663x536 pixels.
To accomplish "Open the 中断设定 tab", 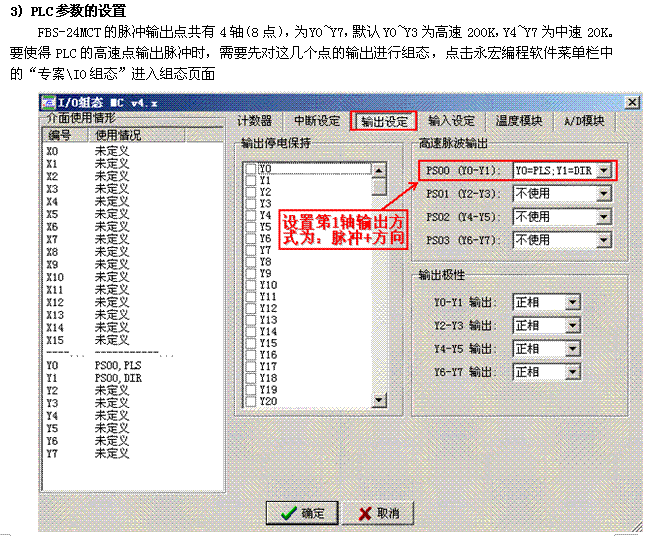I will pos(316,121).
